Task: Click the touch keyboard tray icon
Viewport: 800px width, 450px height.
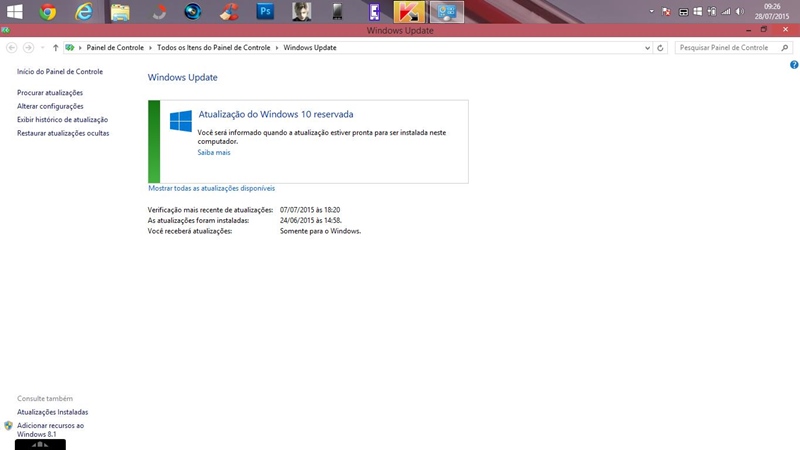Action: click(x=684, y=12)
